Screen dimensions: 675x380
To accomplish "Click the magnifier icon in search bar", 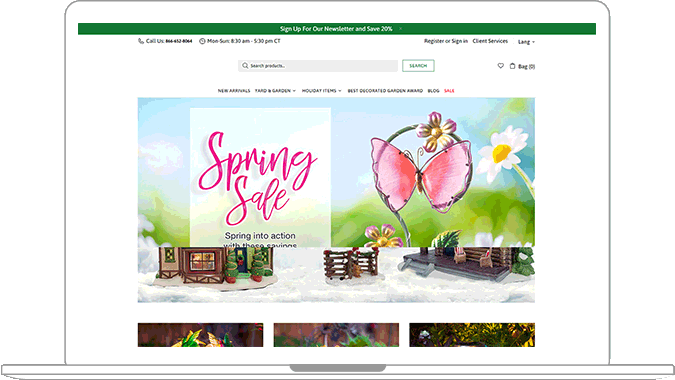I will coord(245,66).
